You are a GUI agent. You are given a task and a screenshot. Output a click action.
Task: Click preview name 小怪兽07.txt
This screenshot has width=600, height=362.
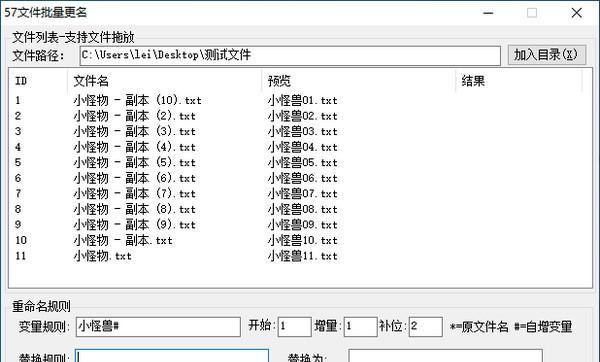click(302, 194)
